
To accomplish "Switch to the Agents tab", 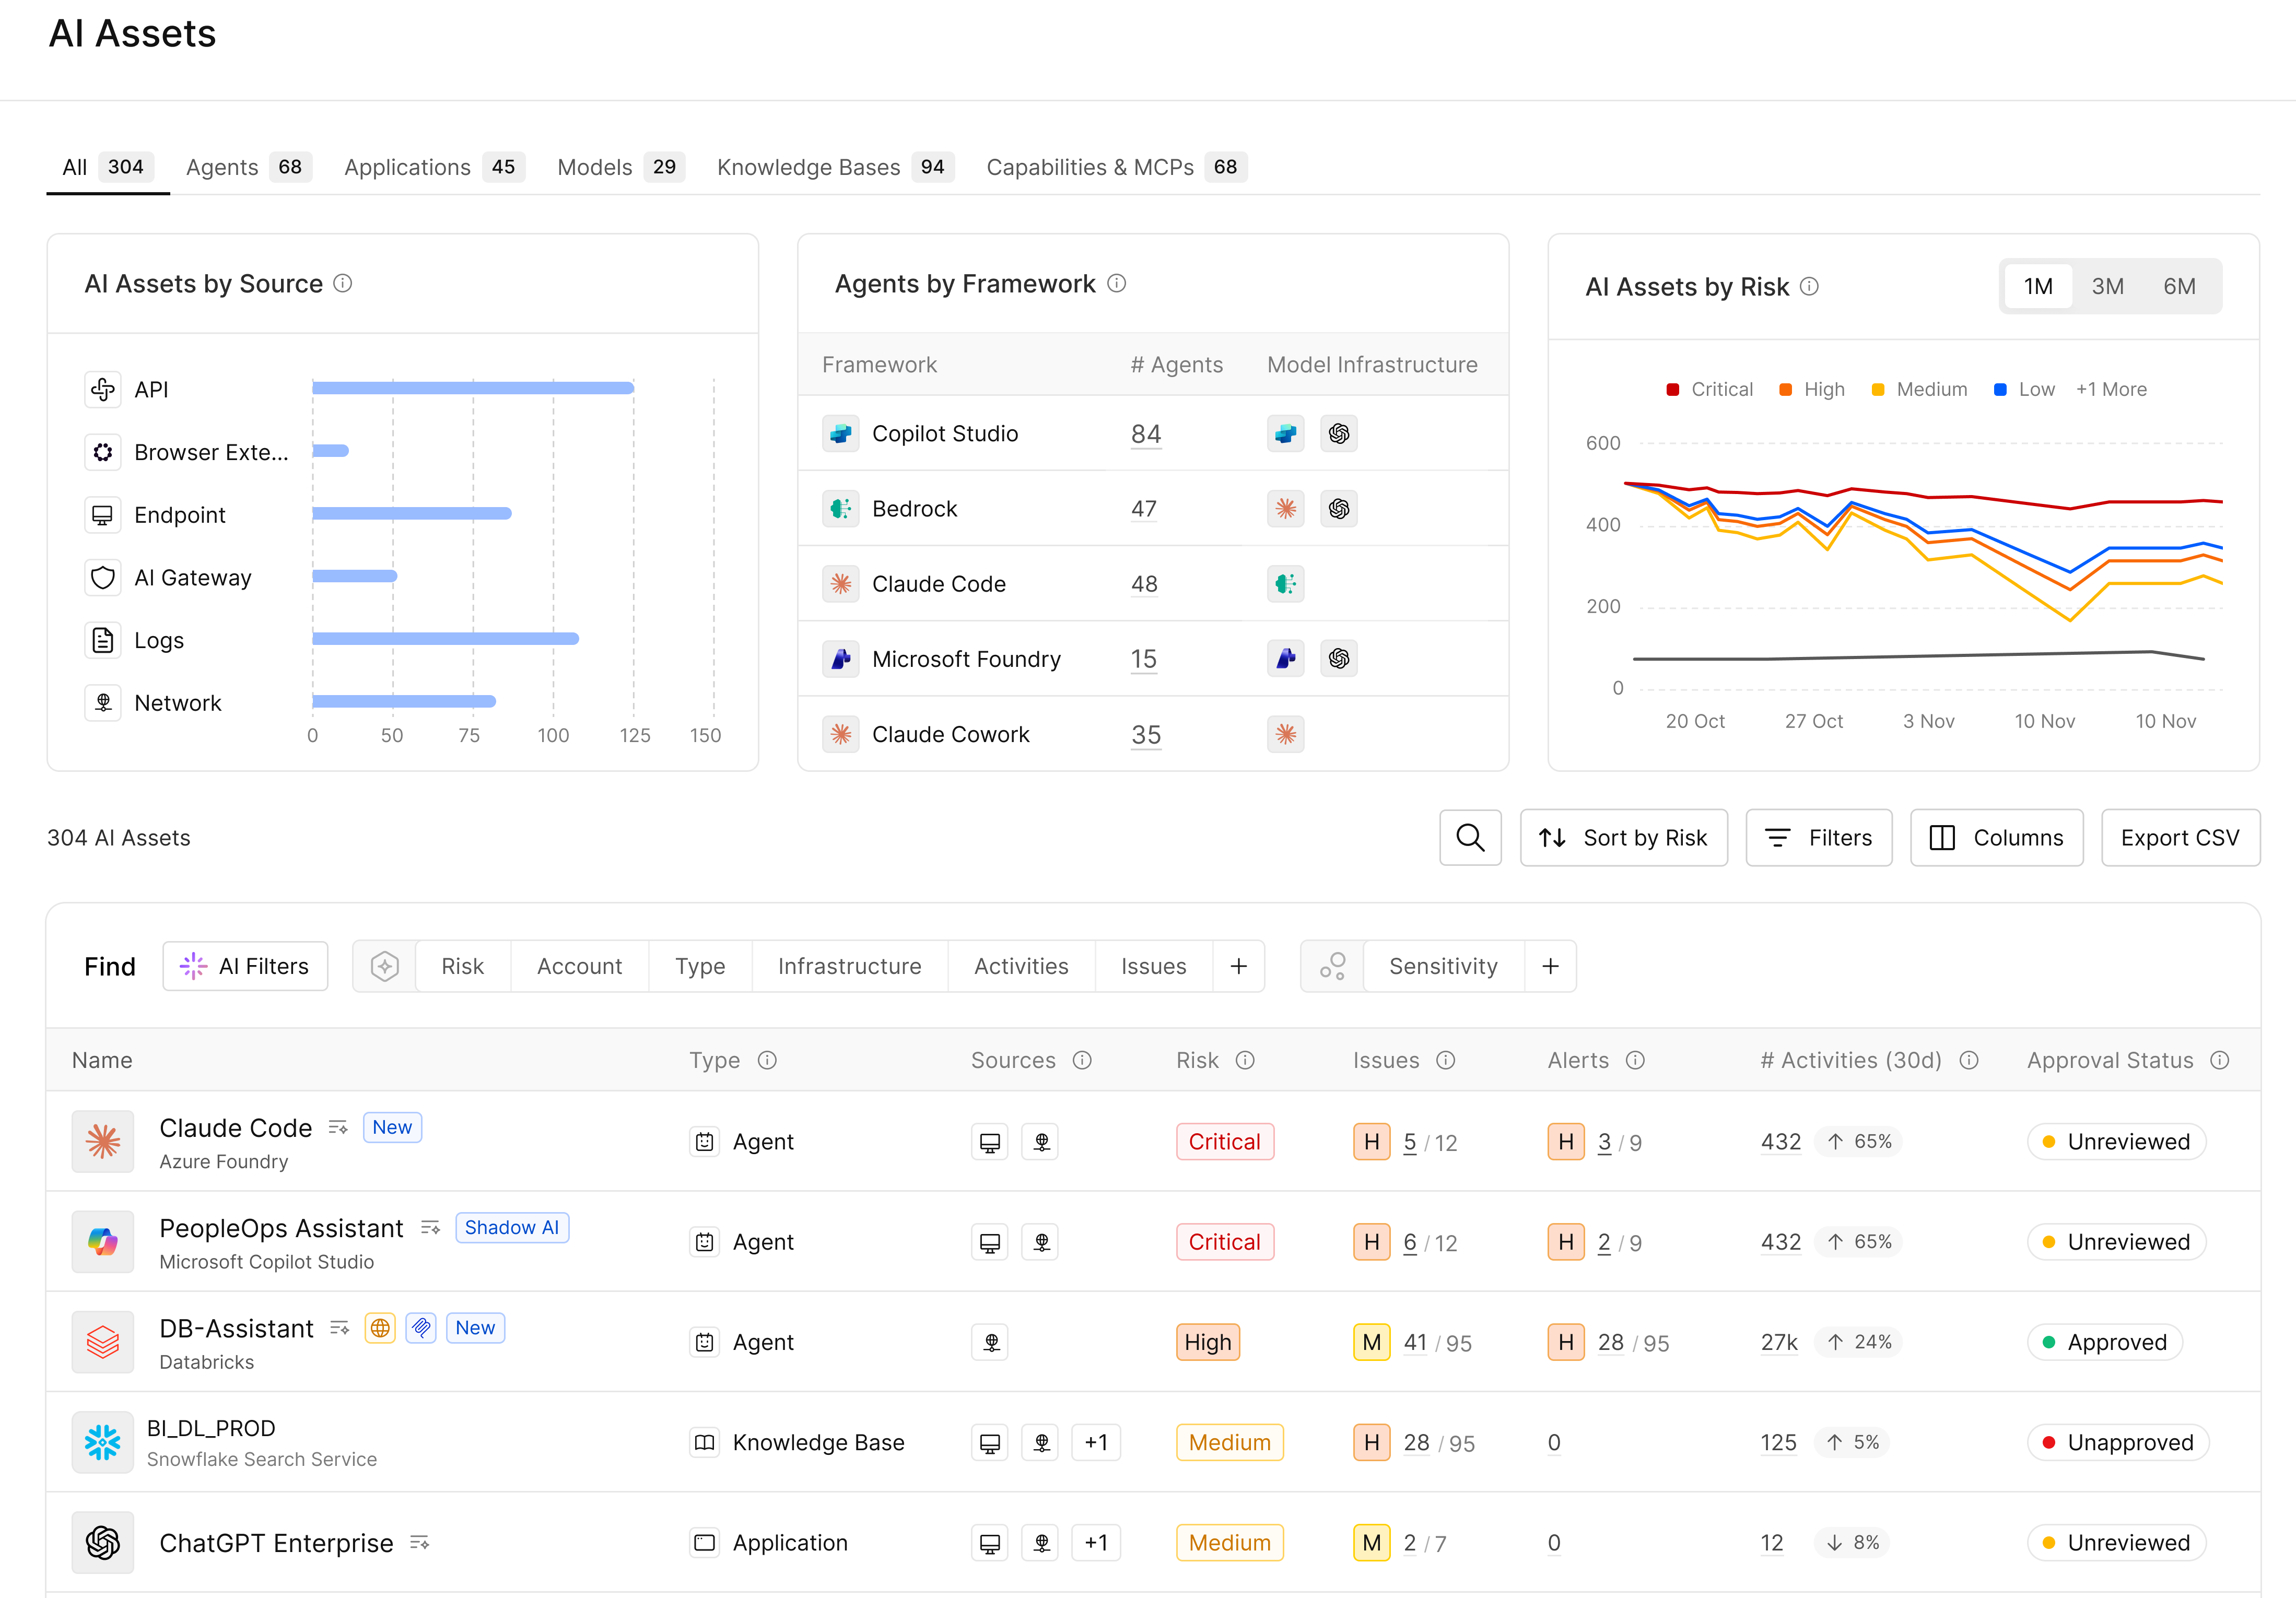I will pyautogui.click(x=248, y=167).
